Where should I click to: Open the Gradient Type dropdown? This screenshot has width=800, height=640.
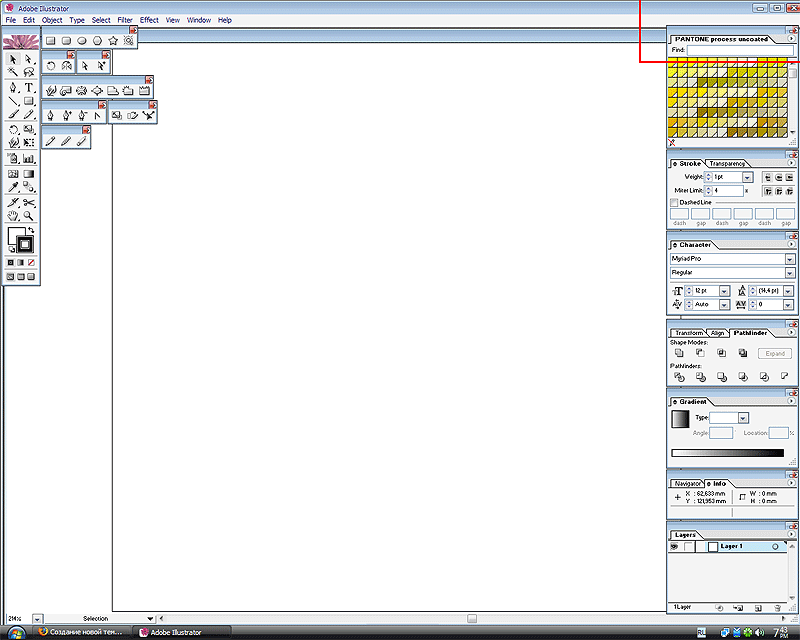[x=743, y=418]
